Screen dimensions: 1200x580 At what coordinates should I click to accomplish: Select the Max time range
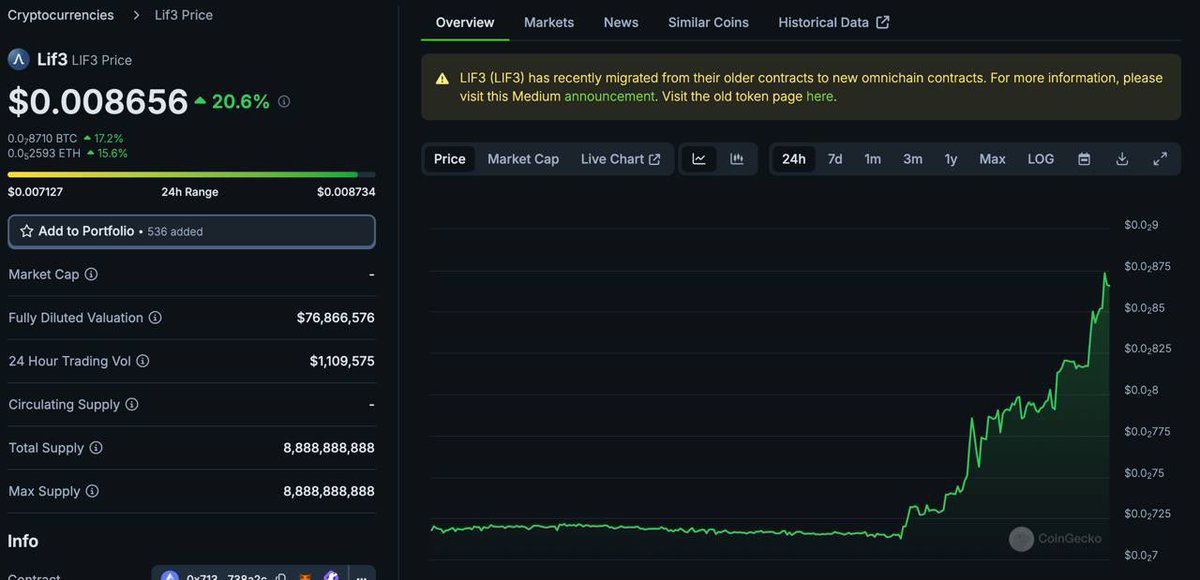993,159
